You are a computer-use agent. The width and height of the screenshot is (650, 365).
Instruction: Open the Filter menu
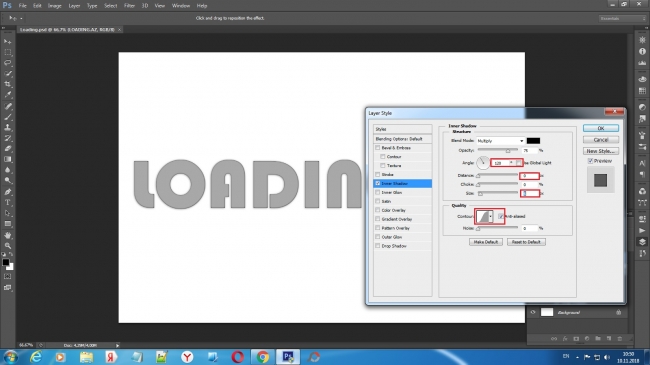pyautogui.click(x=129, y=6)
